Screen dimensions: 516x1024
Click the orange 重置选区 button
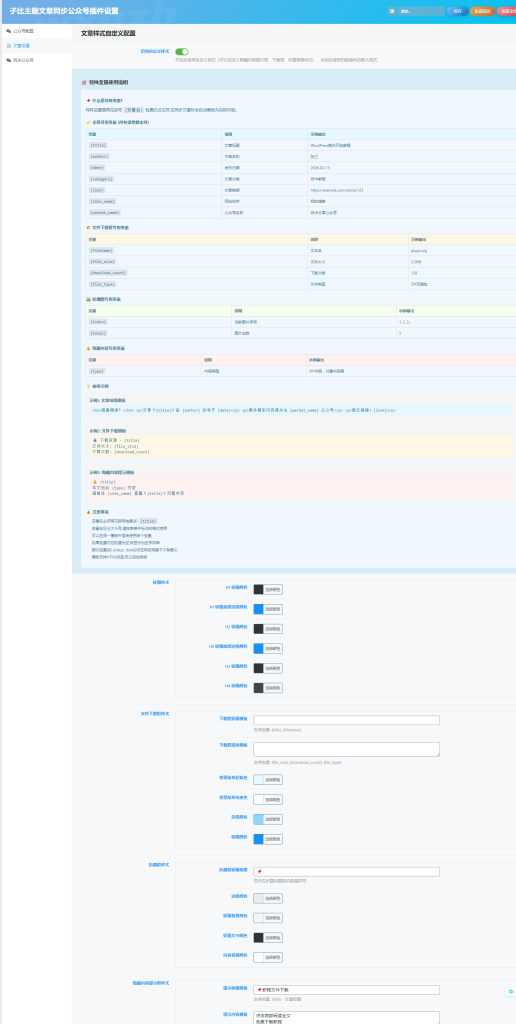(x=482, y=11)
